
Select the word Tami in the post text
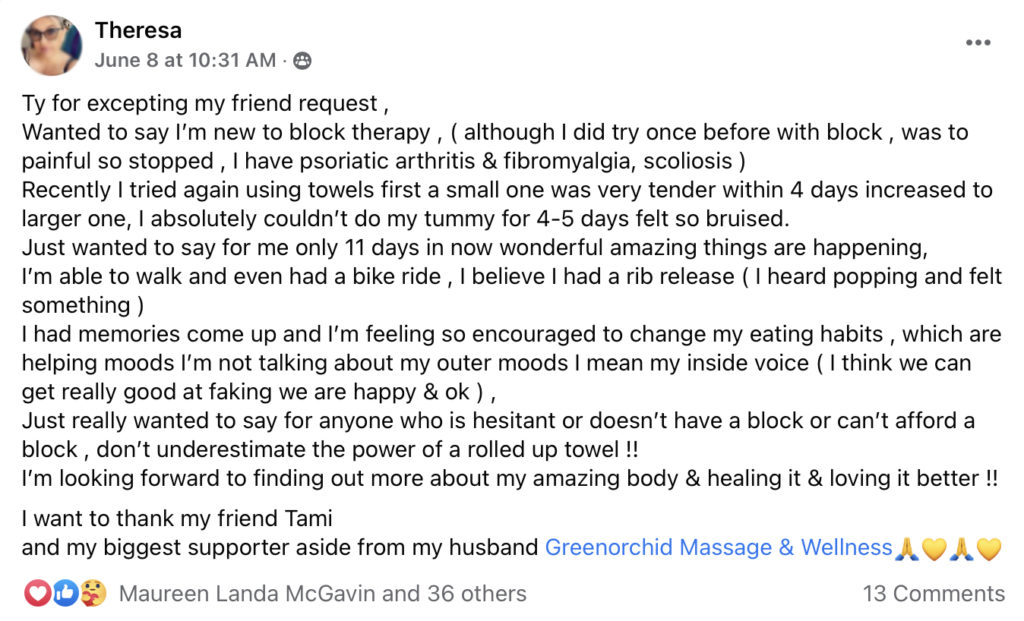tap(308, 517)
